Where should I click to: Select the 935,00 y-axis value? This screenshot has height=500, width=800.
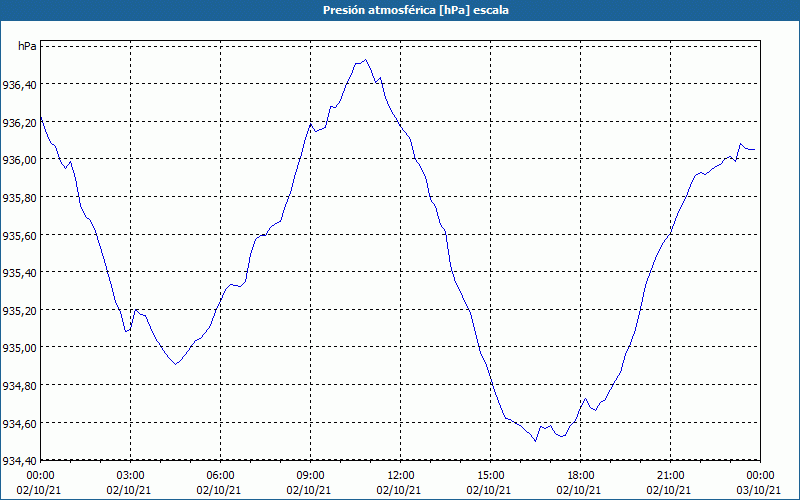click(19, 348)
